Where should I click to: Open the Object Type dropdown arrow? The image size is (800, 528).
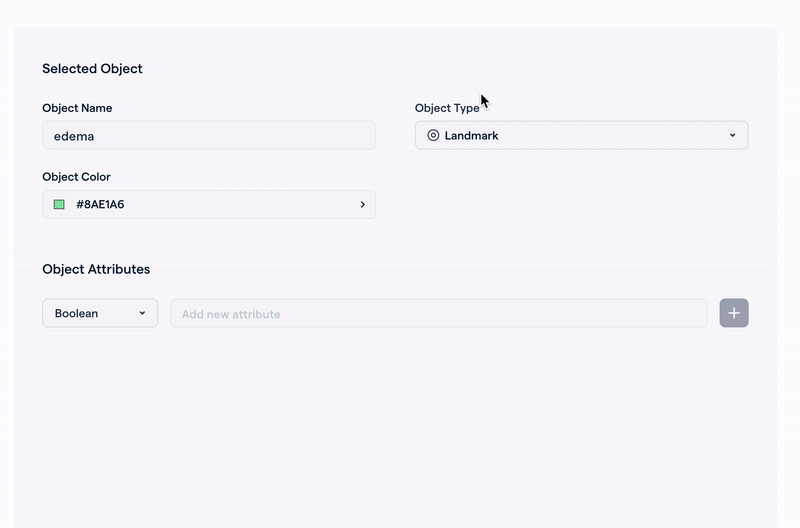[x=732, y=135]
